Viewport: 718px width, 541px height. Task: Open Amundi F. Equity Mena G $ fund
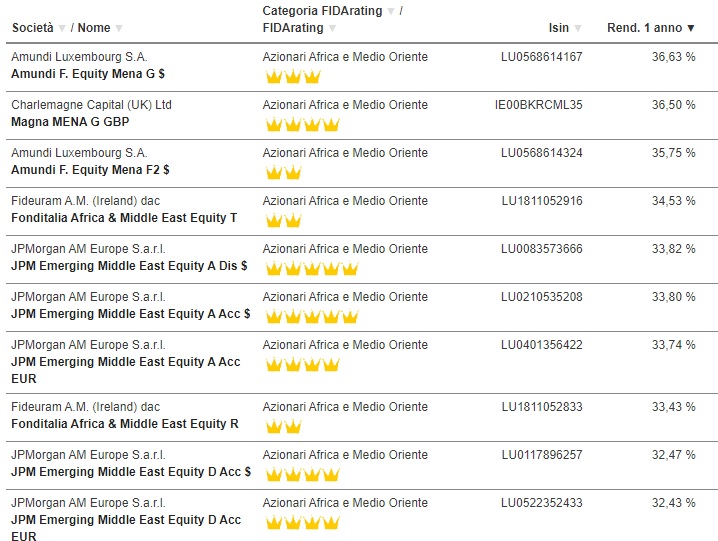(88, 74)
